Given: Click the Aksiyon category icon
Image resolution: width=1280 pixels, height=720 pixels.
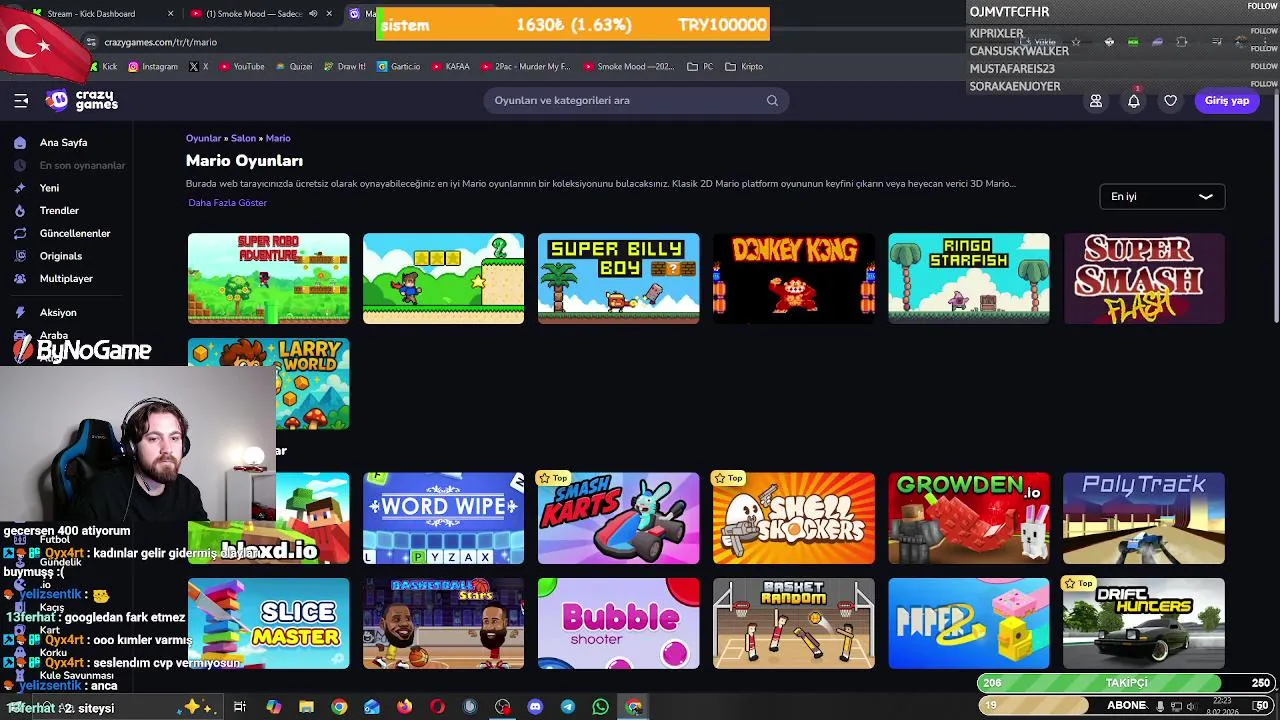Looking at the screenshot, I should coord(20,313).
